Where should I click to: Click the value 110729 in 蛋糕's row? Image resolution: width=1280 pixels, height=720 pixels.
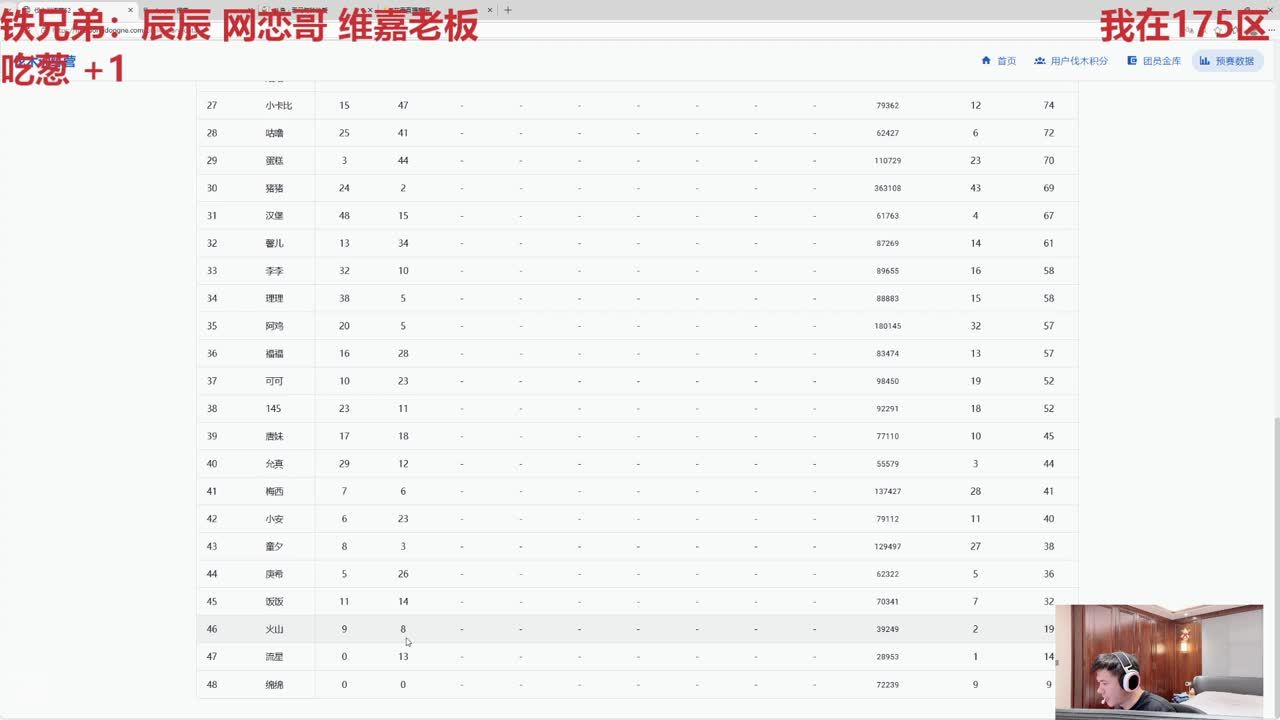point(887,160)
